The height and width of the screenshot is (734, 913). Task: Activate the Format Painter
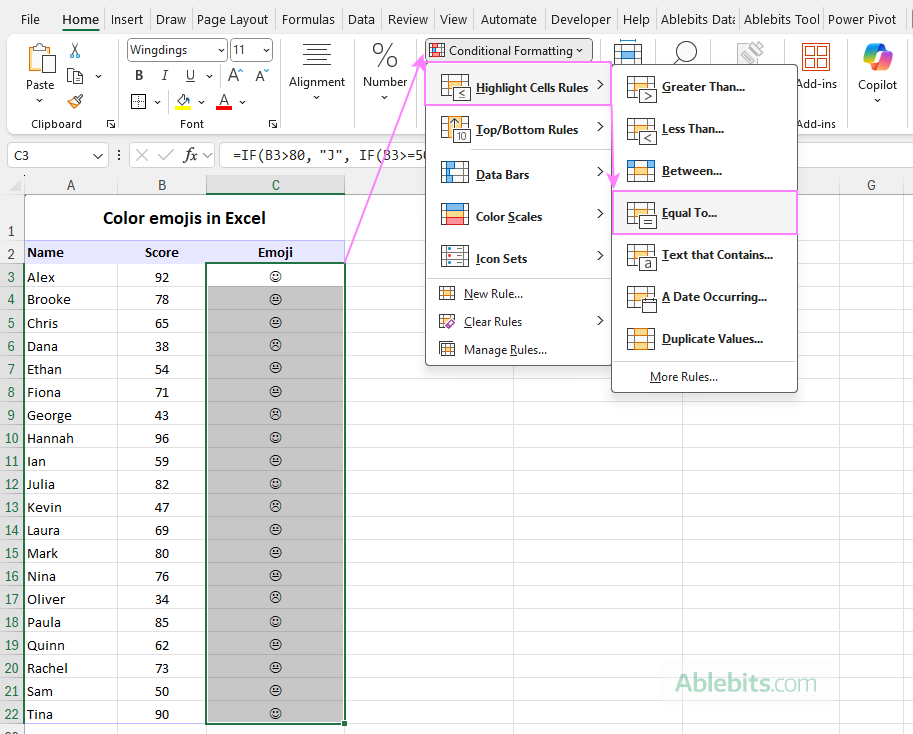point(75,101)
